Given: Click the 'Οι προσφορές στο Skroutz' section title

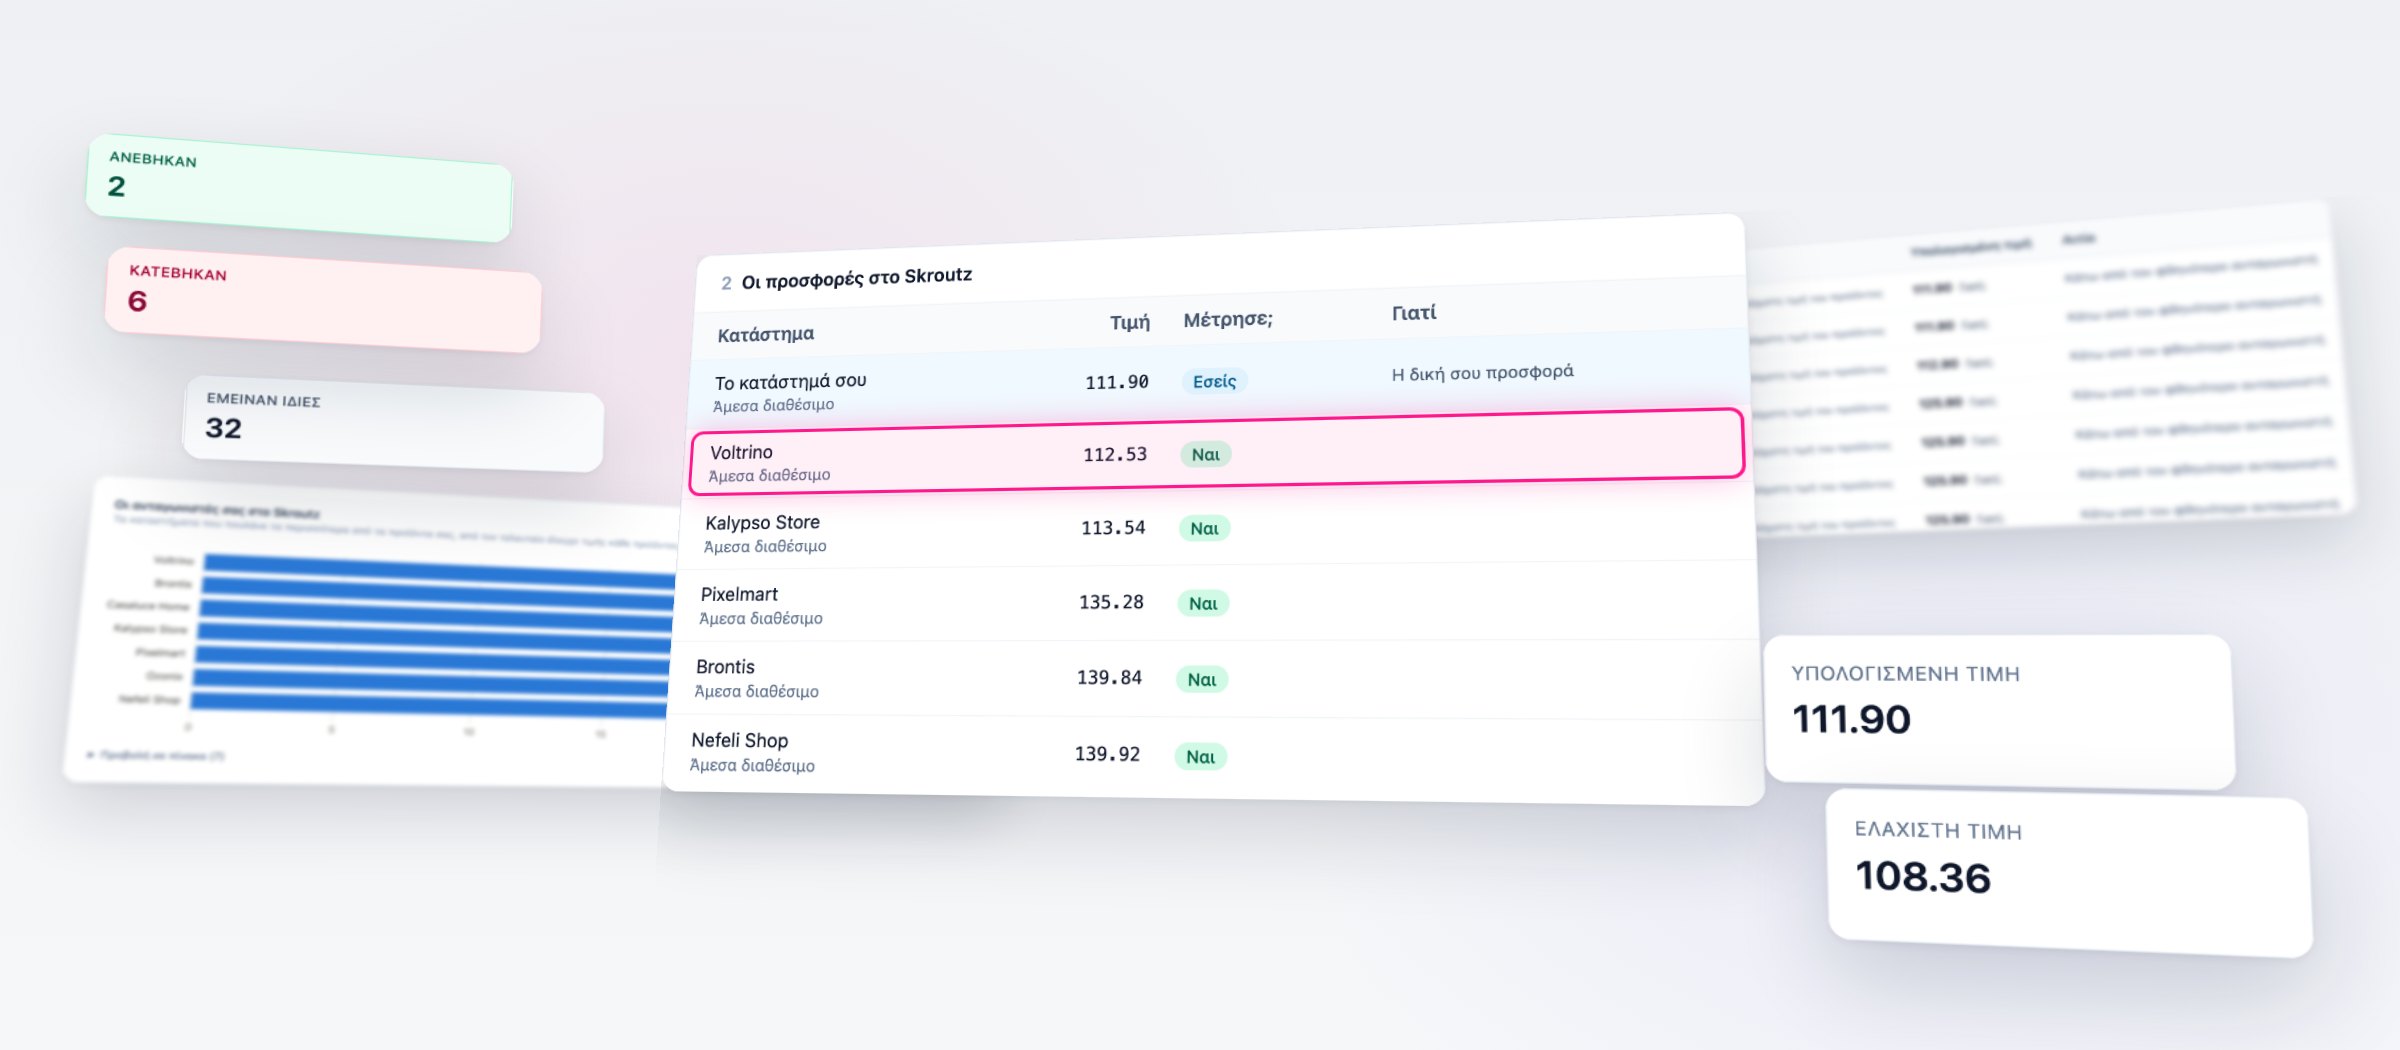Looking at the screenshot, I should [x=857, y=277].
